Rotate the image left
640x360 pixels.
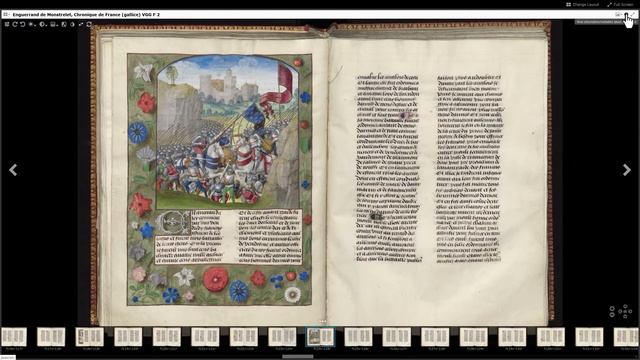pyautogui.click(x=22, y=24)
